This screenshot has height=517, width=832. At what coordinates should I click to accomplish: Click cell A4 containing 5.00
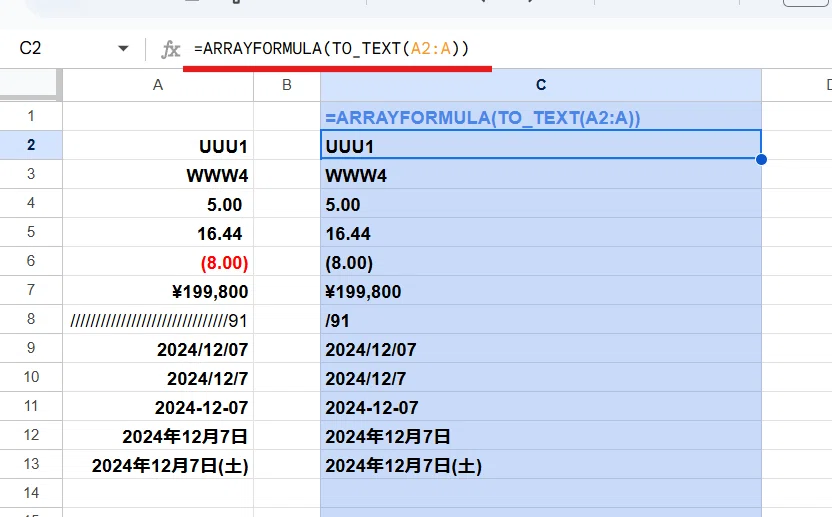(158, 203)
